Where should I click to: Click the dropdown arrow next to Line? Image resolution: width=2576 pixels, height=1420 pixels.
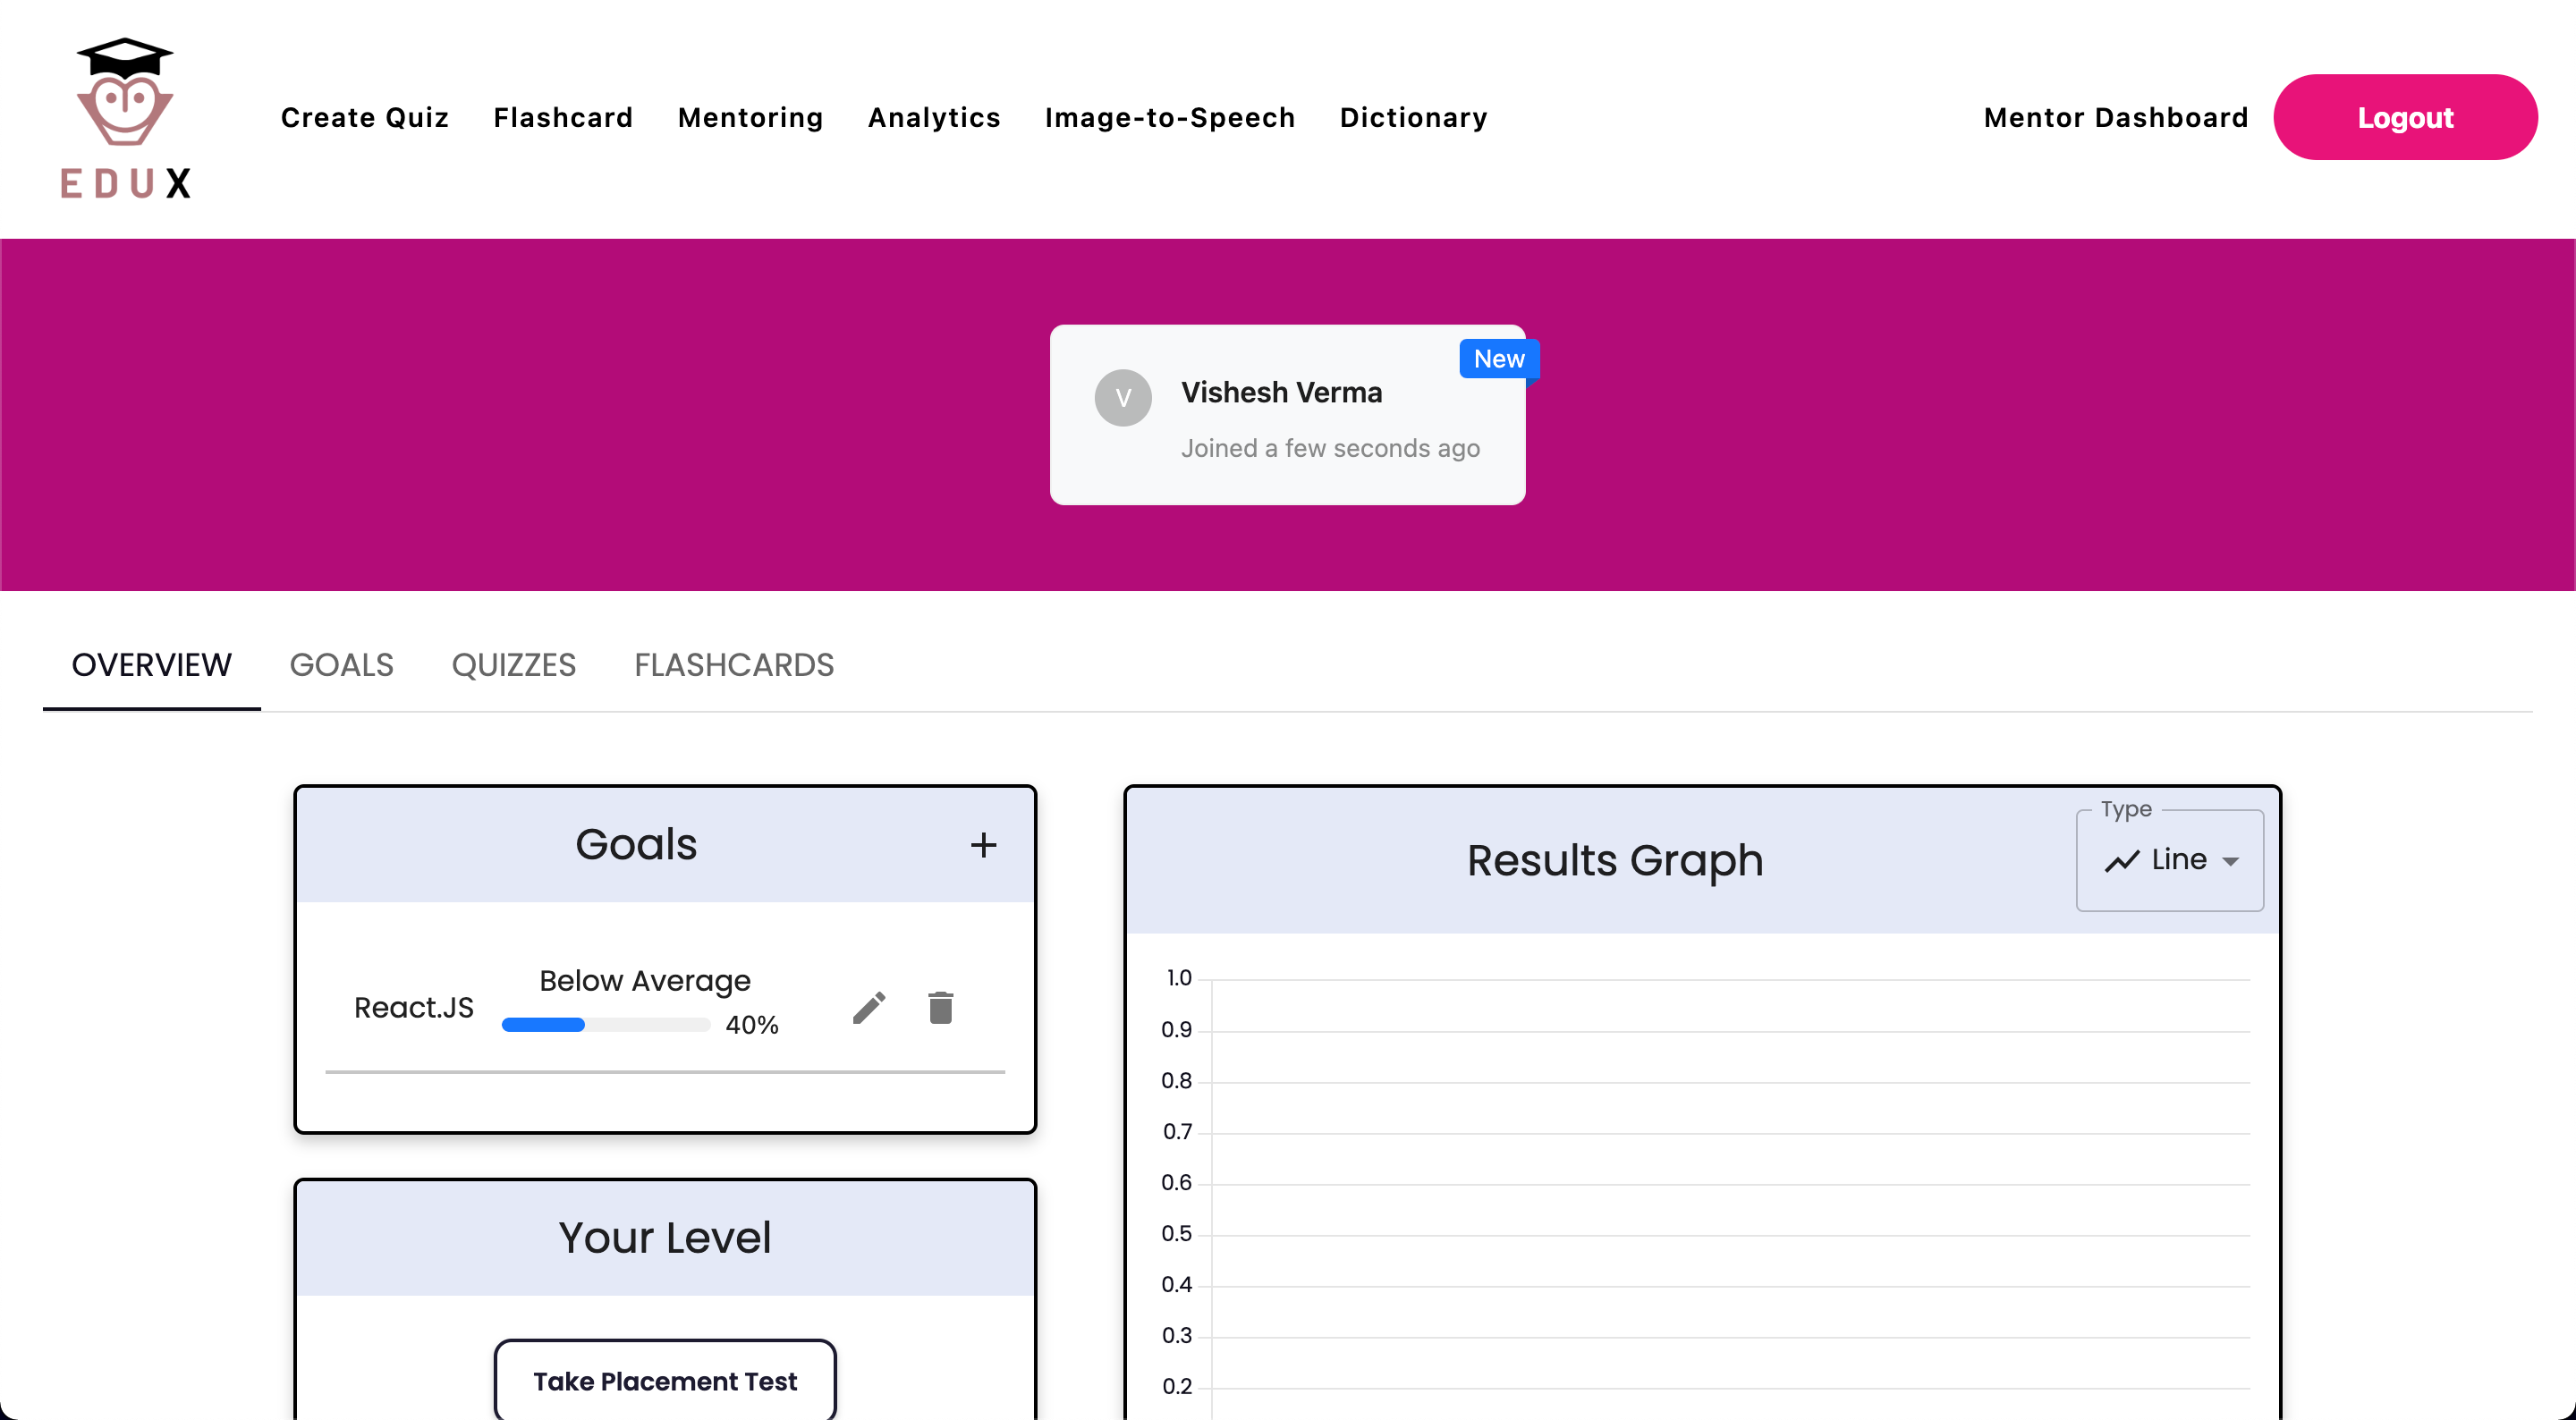coord(2230,862)
